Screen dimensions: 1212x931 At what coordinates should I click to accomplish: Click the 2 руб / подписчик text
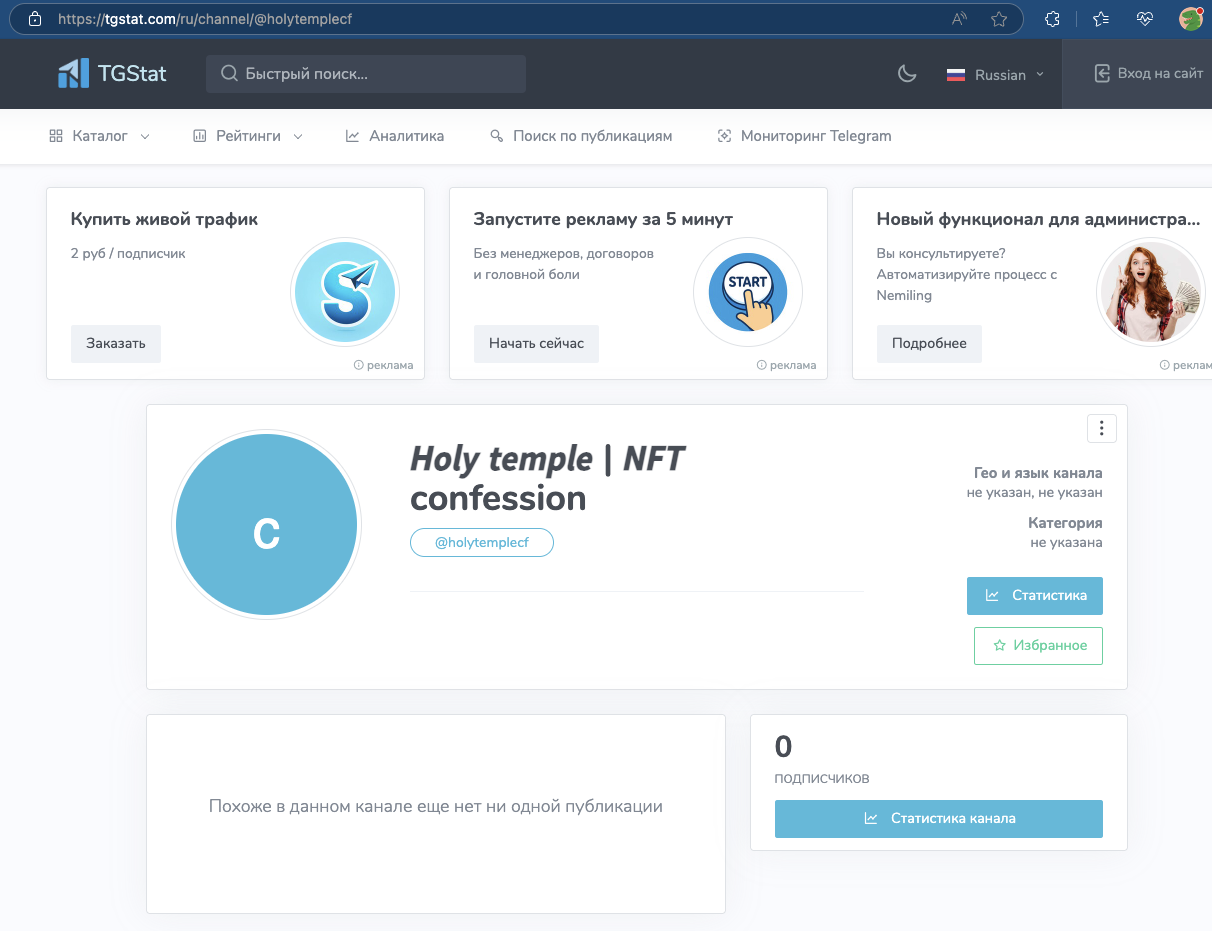tap(128, 253)
